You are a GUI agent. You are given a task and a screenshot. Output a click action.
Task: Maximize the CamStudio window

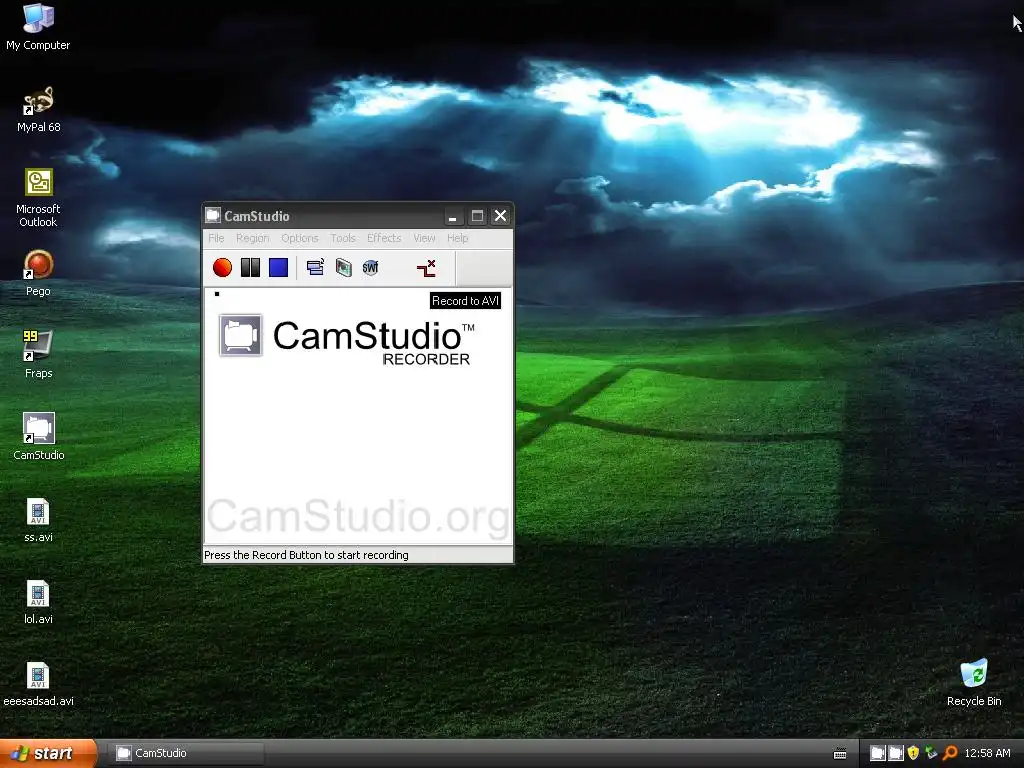pos(477,216)
